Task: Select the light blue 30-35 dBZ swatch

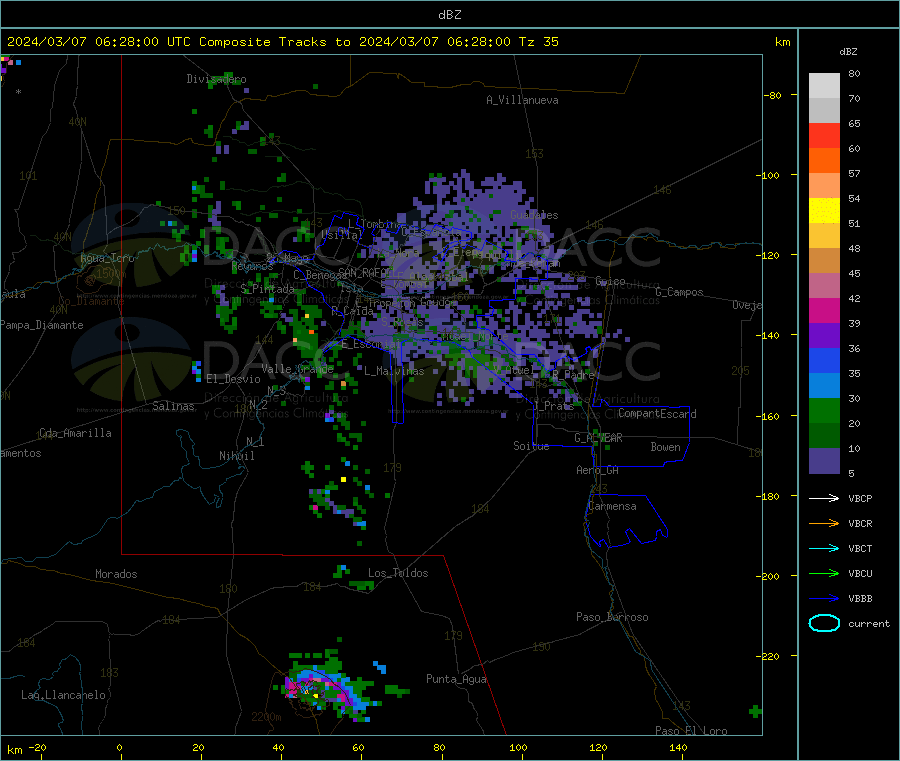Action: pos(824,386)
